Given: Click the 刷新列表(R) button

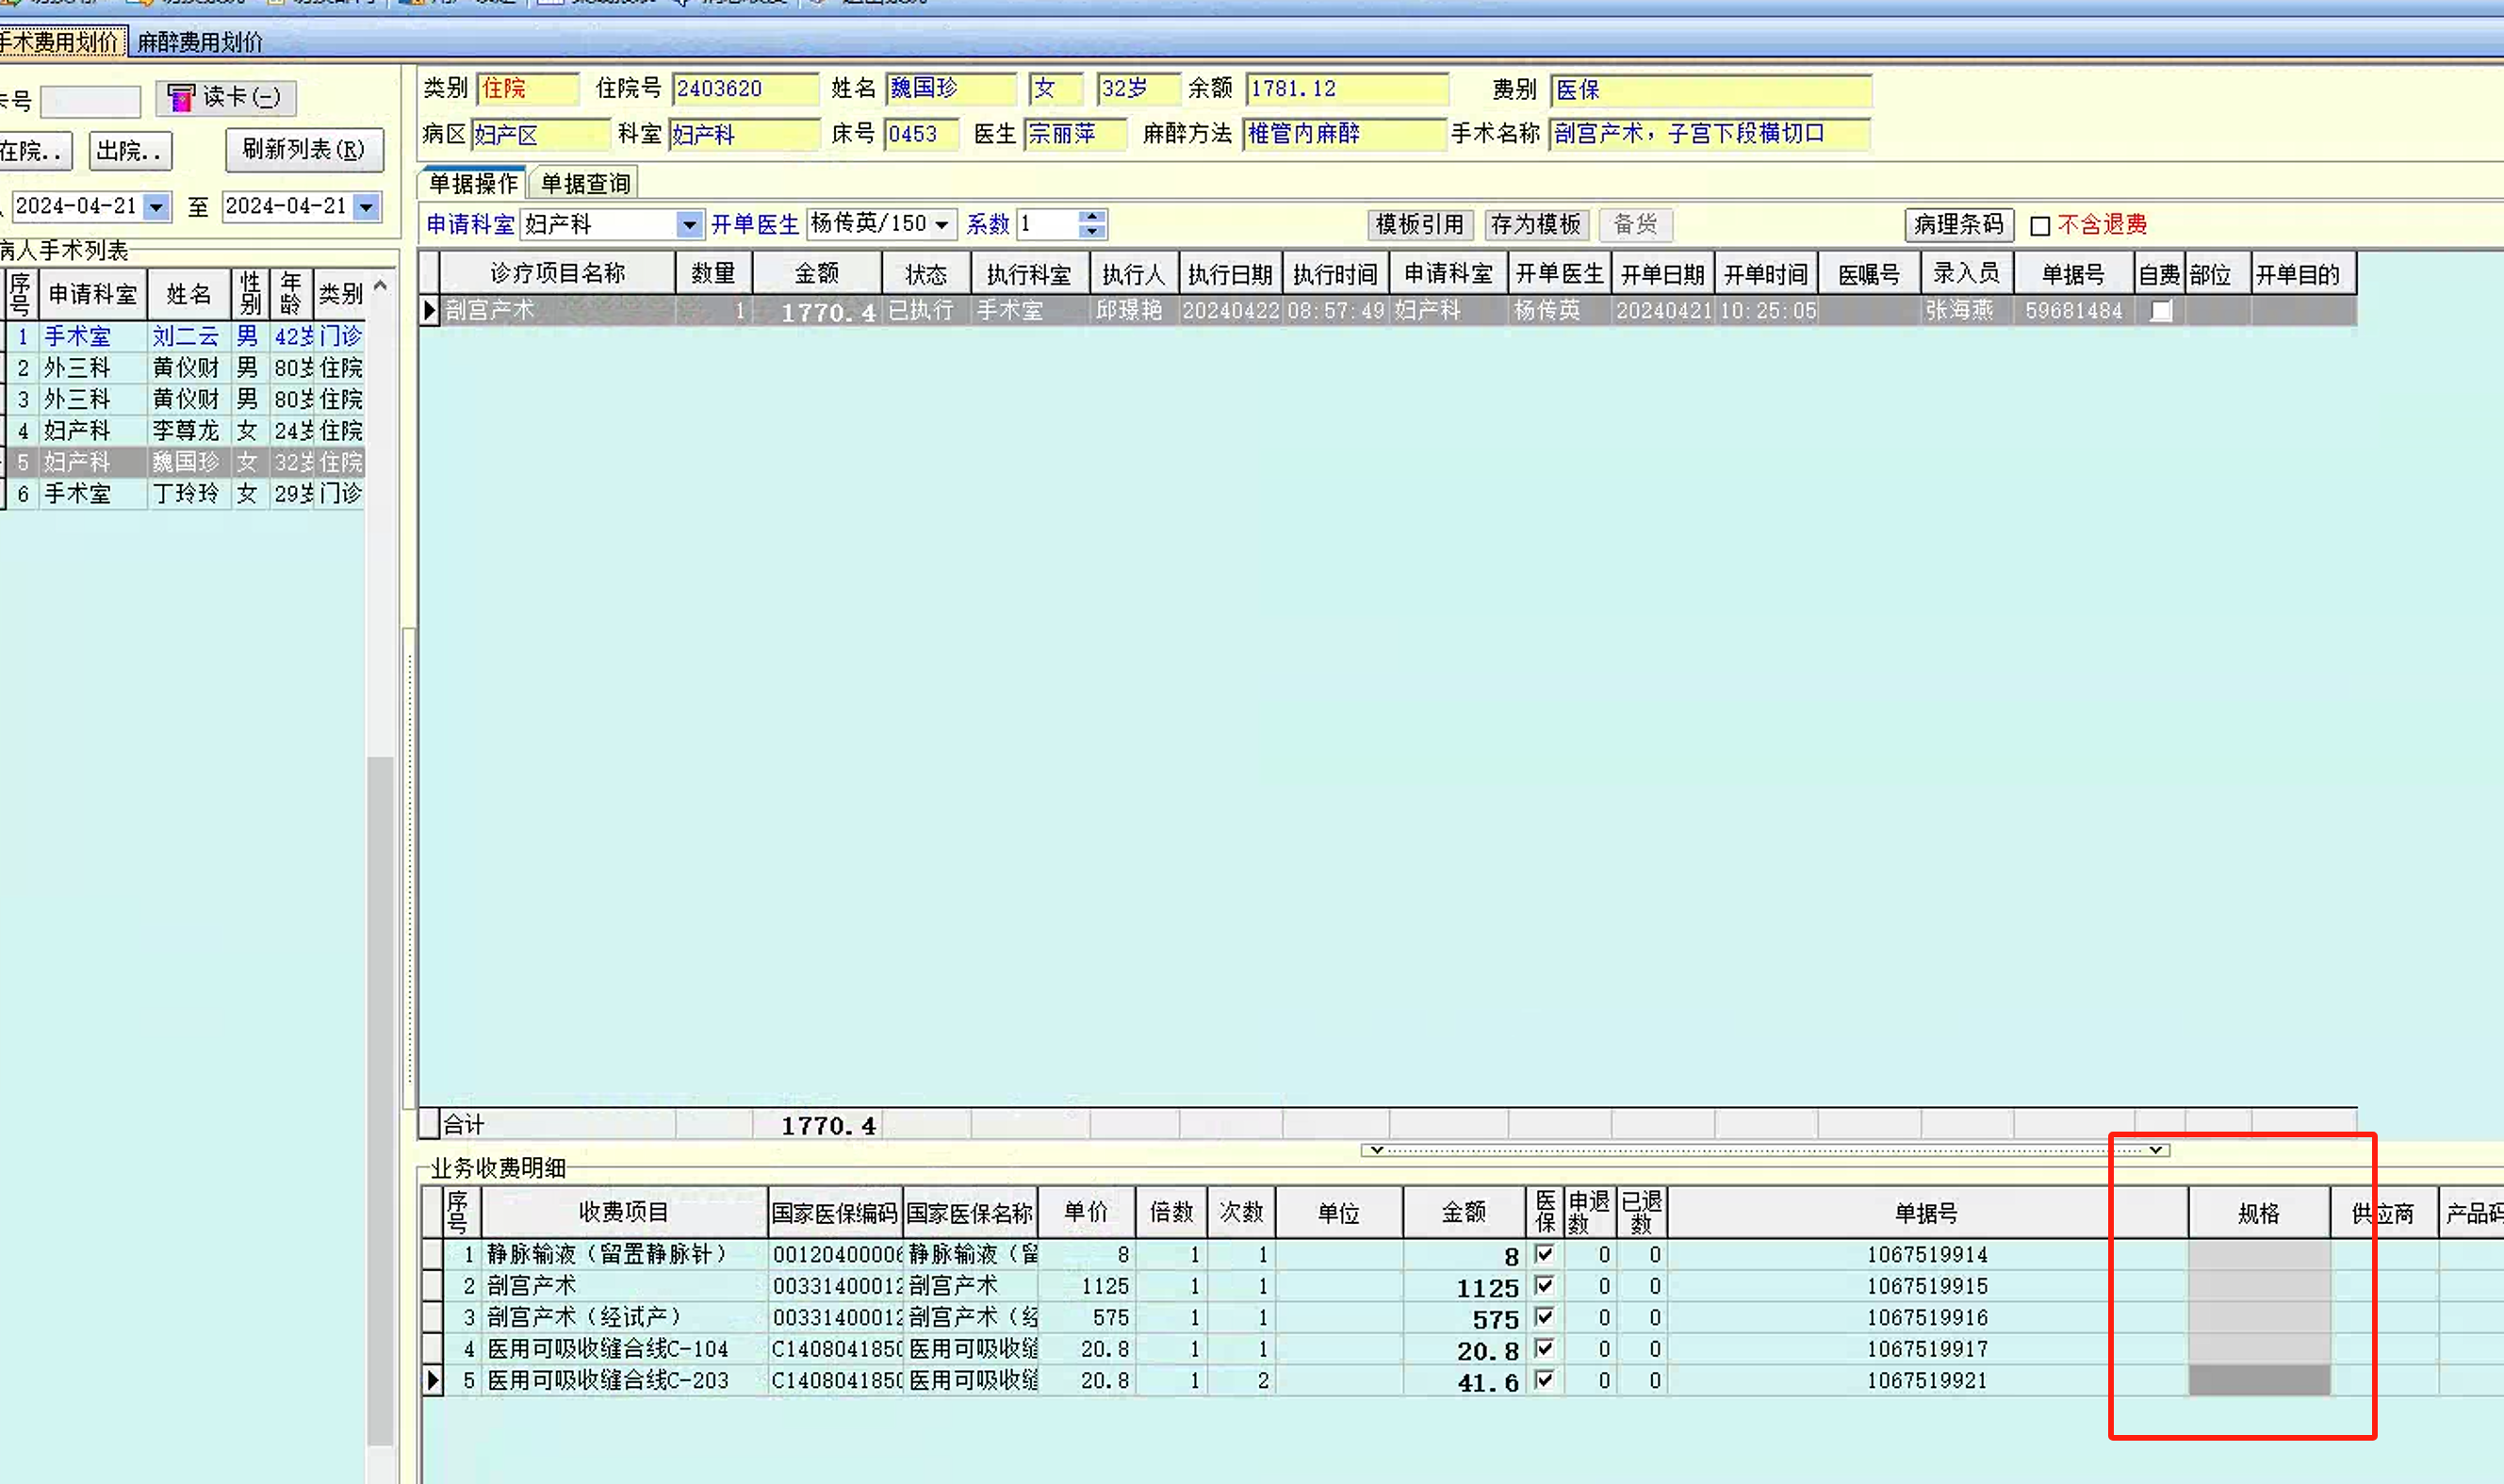Looking at the screenshot, I should (303, 150).
